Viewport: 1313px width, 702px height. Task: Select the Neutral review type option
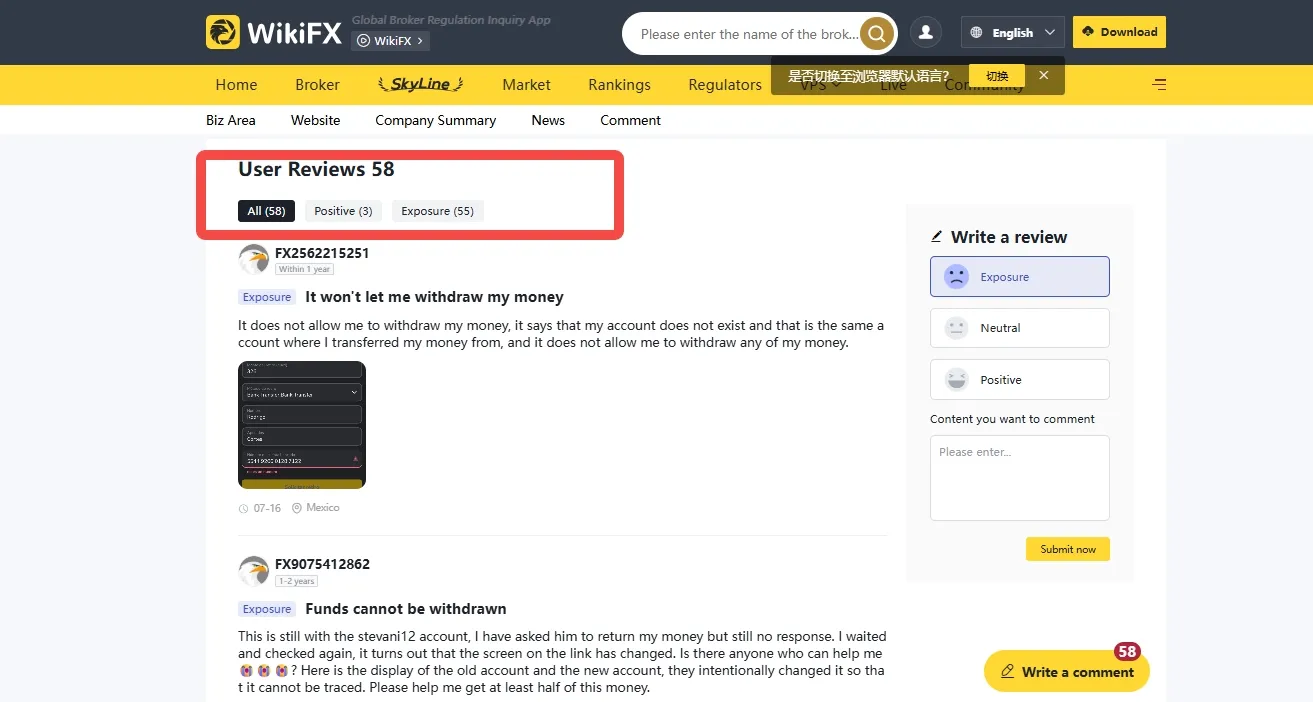1019,328
